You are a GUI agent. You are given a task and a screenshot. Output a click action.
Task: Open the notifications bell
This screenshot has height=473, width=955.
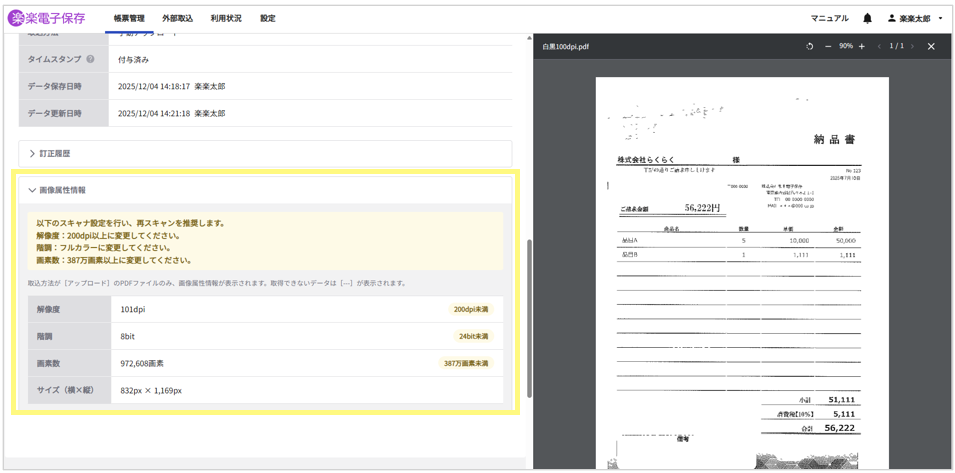867,18
